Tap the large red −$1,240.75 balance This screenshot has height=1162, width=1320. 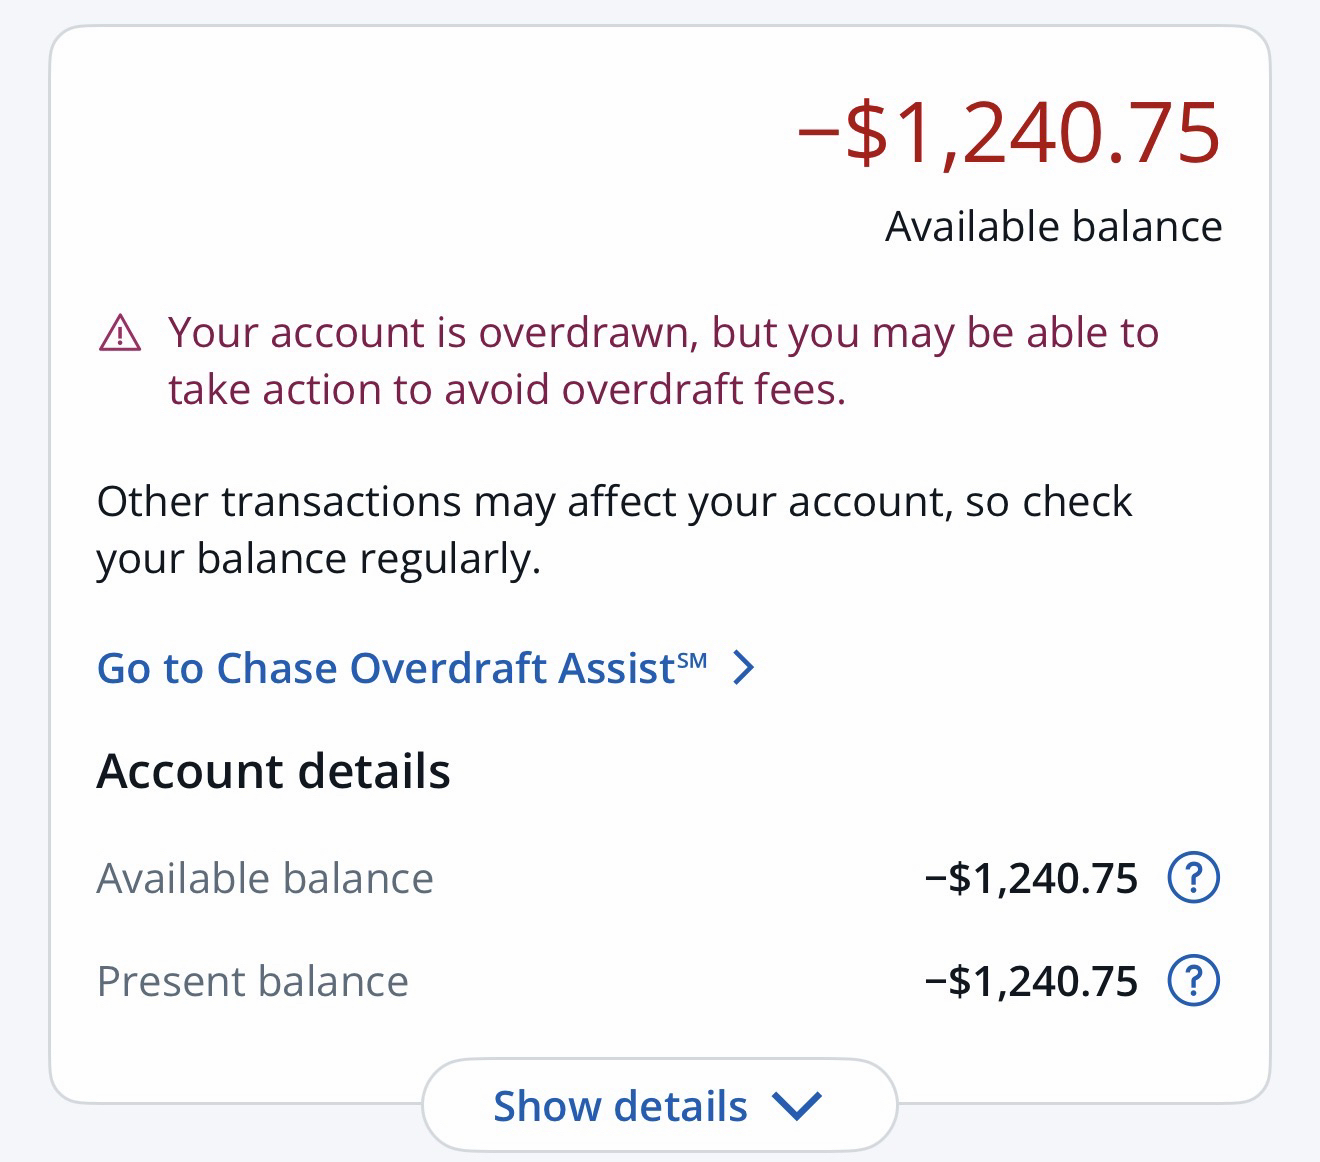(1008, 133)
